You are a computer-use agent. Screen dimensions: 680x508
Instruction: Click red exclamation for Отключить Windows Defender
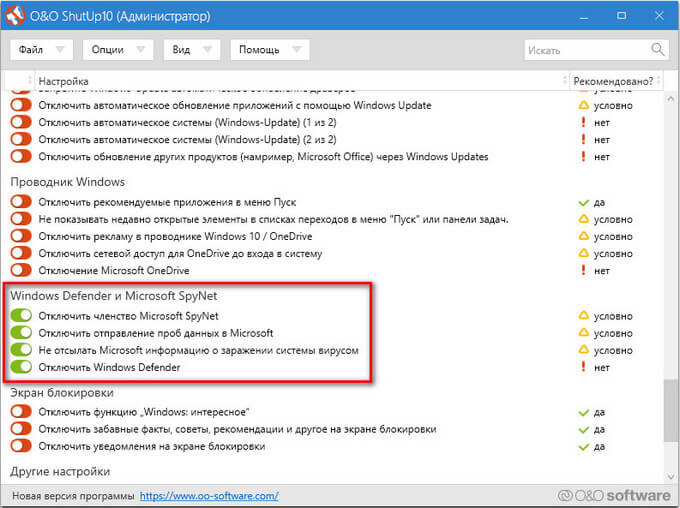point(583,367)
